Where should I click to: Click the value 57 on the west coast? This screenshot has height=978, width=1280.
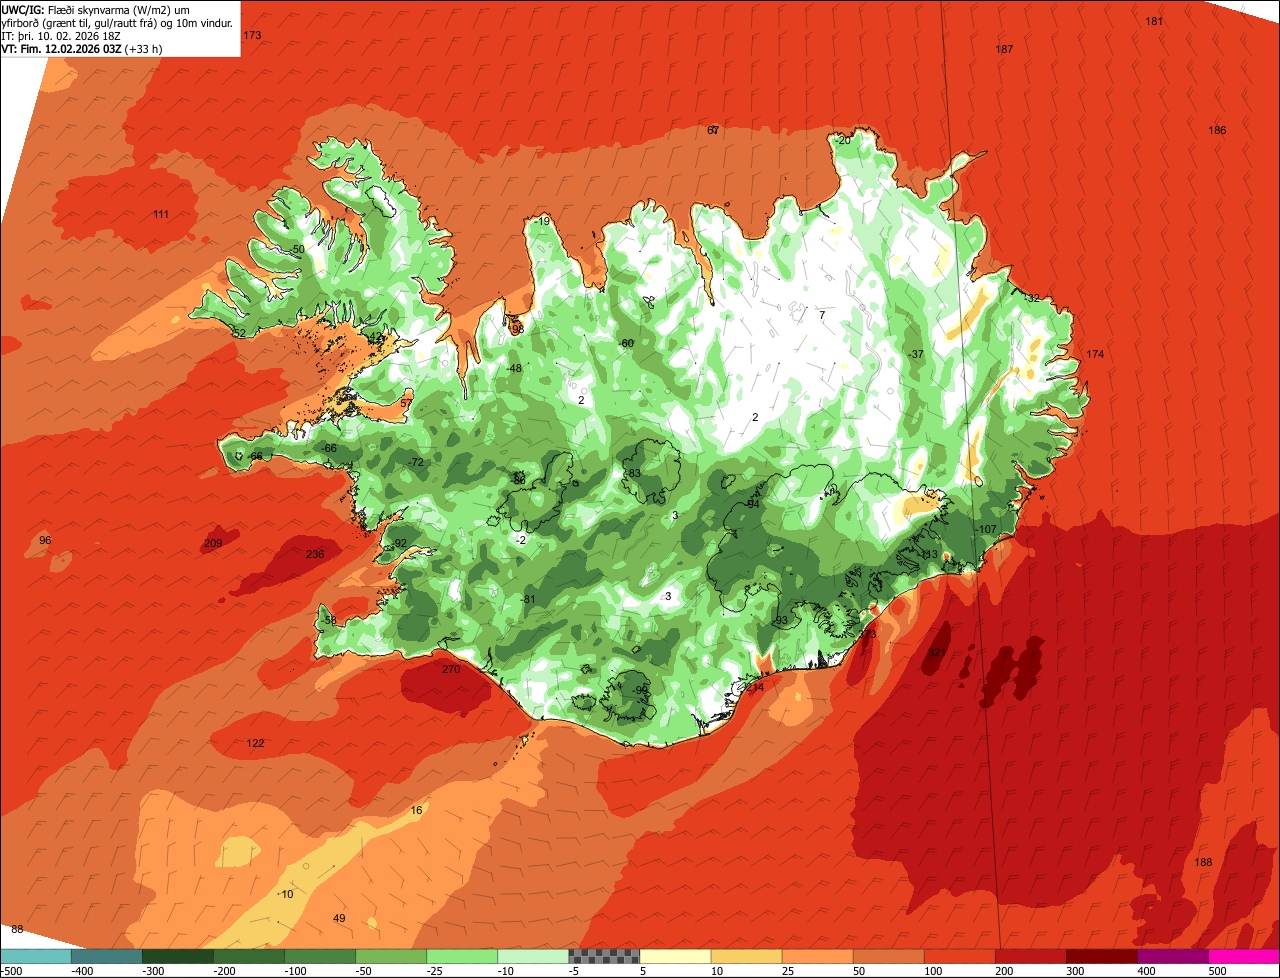405,403
